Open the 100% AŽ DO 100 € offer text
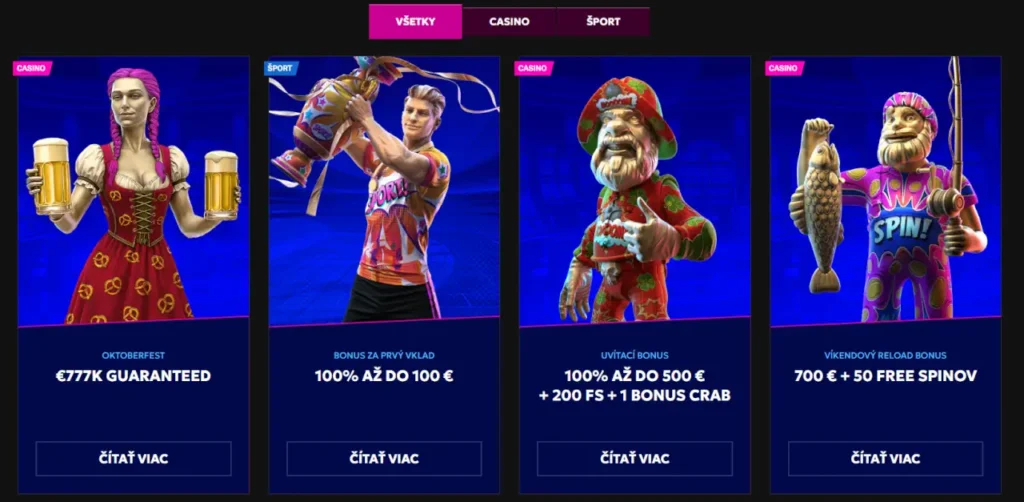Viewport: 1024px width, 502px height. tap(384, 376)
